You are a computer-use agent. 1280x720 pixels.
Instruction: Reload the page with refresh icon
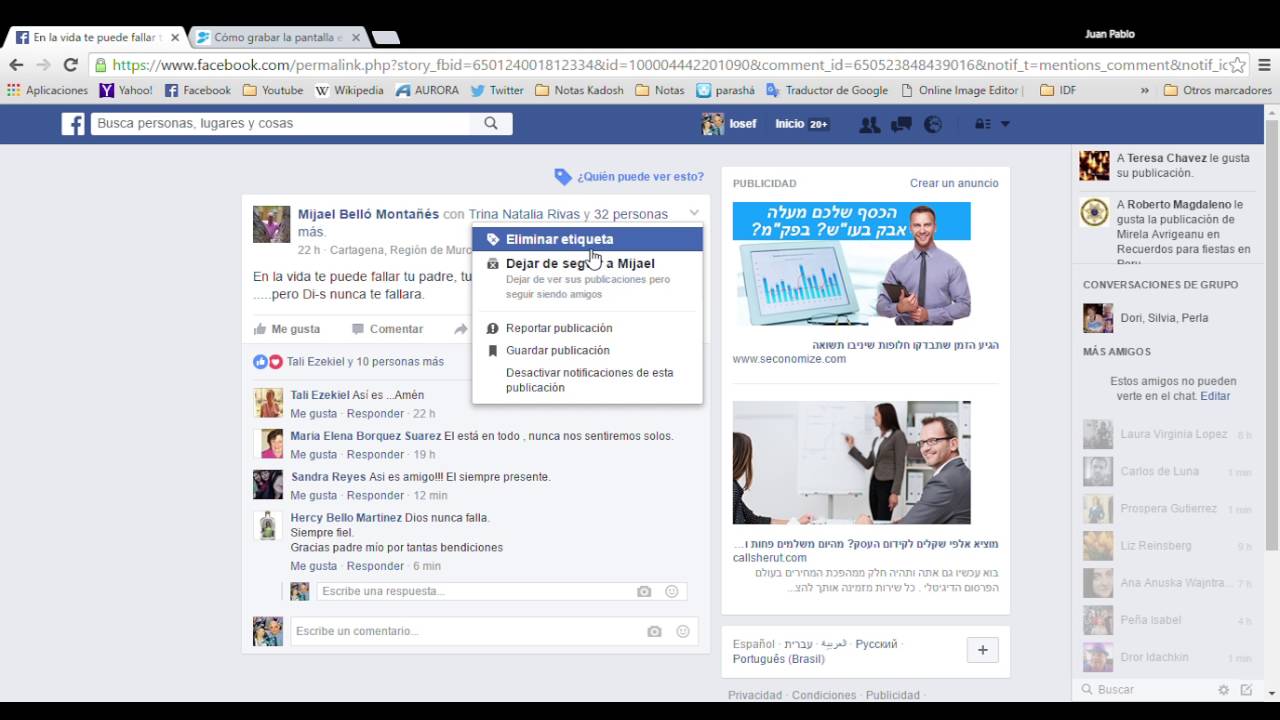[x=71, y=65]
